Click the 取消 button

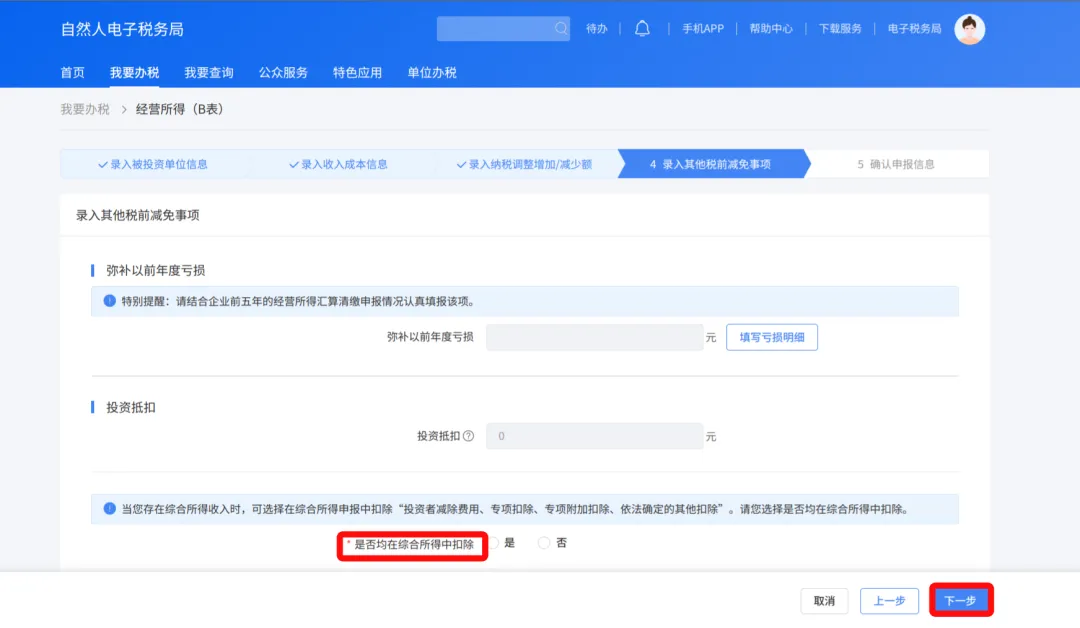pyautogui.click(x=823, y=600)
